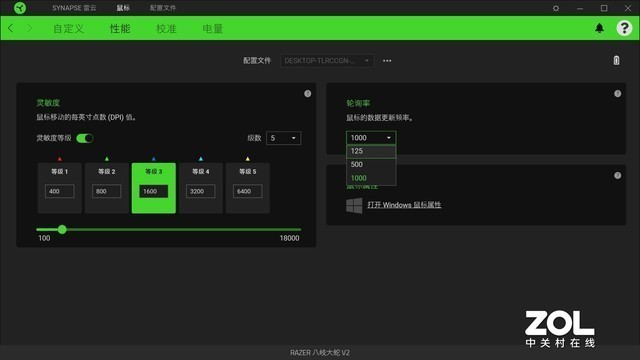This screenshot has height=360, width=640.
Task: Select the 等级 2 stage card
Action: (x=107, y=188)
